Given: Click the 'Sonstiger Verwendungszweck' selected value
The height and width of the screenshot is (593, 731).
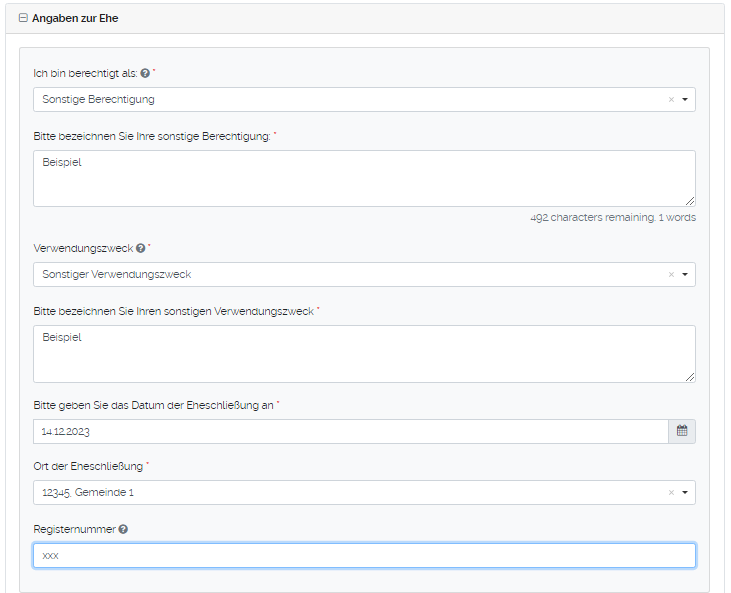Looking at the screenshot, I should pos(116,275).
